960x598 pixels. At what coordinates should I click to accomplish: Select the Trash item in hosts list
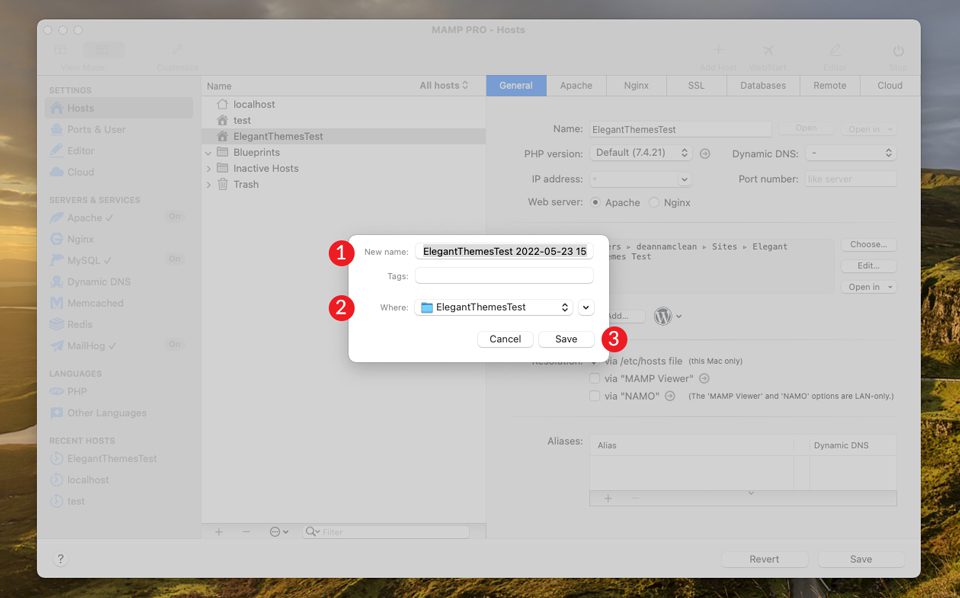(x=245, y=184)
